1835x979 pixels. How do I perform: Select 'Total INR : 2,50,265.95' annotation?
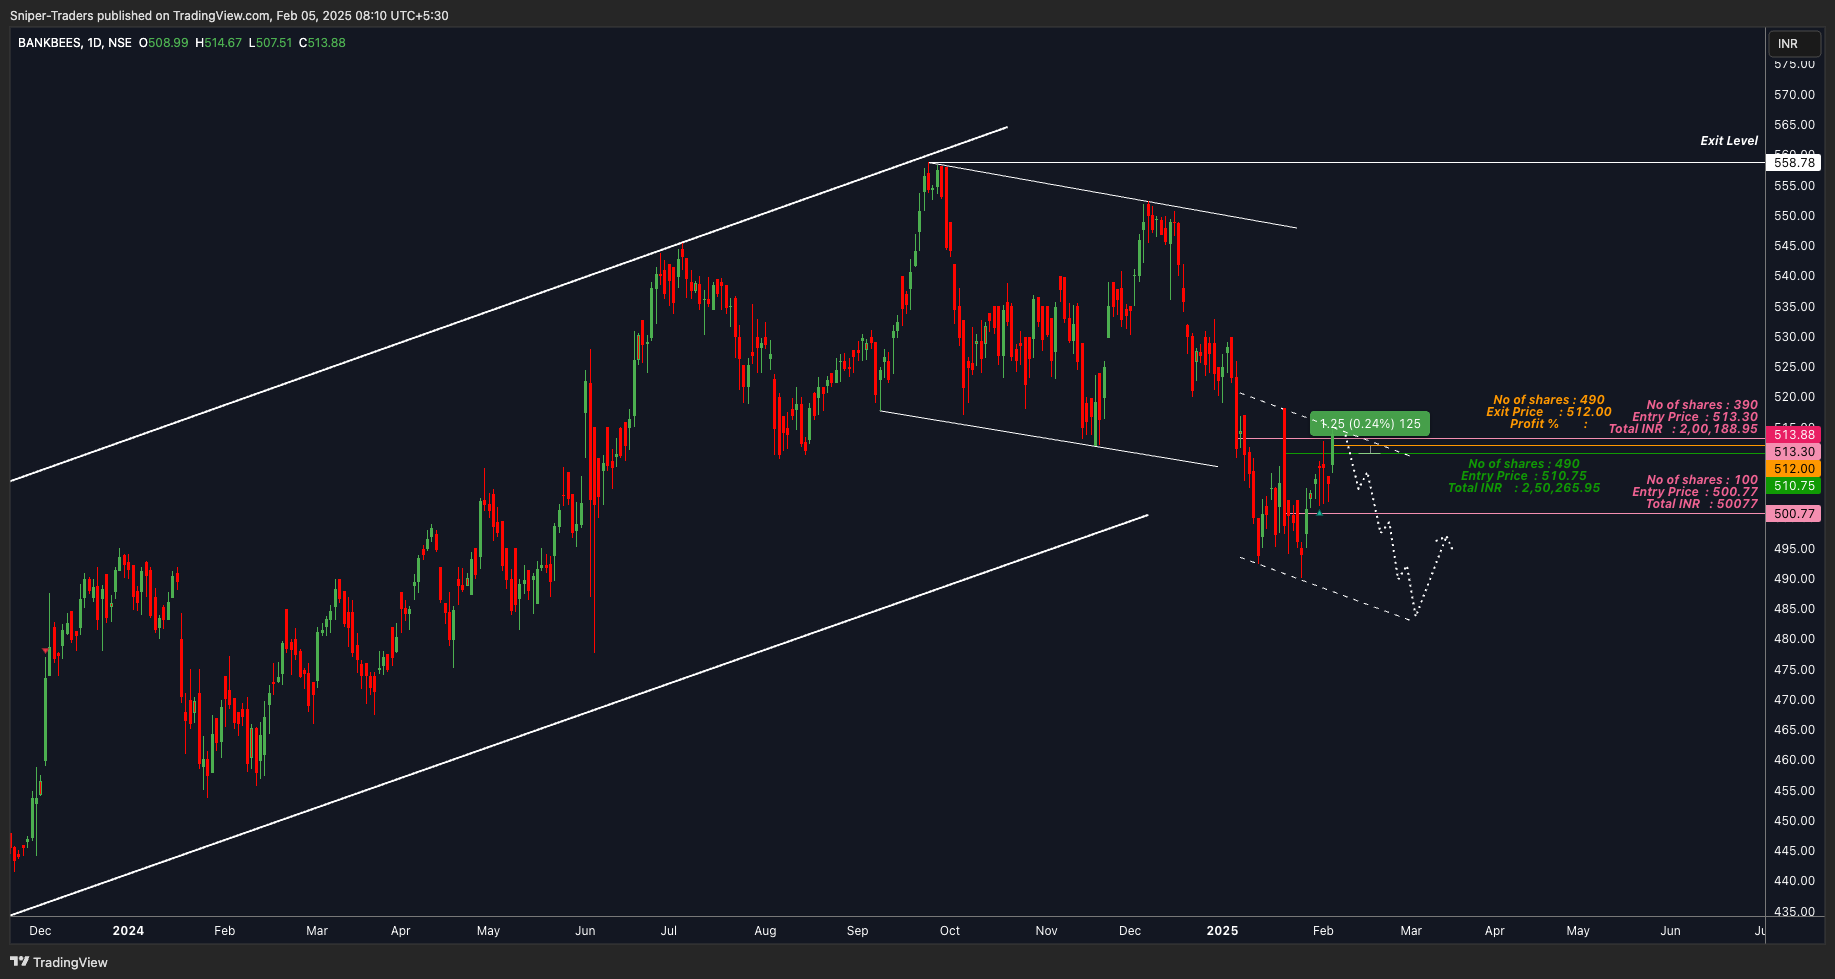1524,488
